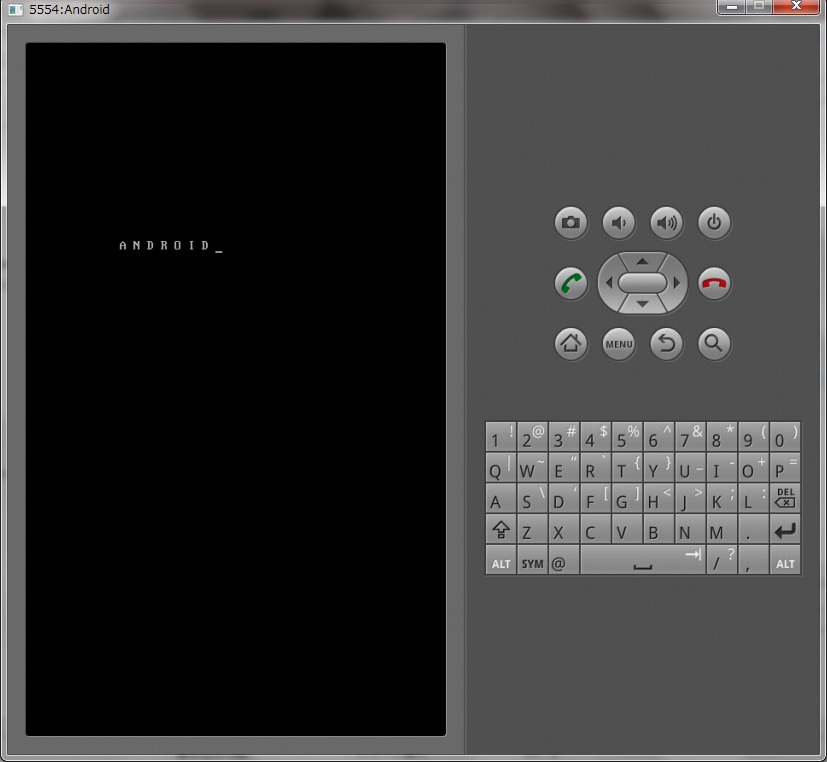The width and height of the screenshot is (827, 762).
Task: Tap the F key
Action: pyautogui.click(x=595, y=498)
